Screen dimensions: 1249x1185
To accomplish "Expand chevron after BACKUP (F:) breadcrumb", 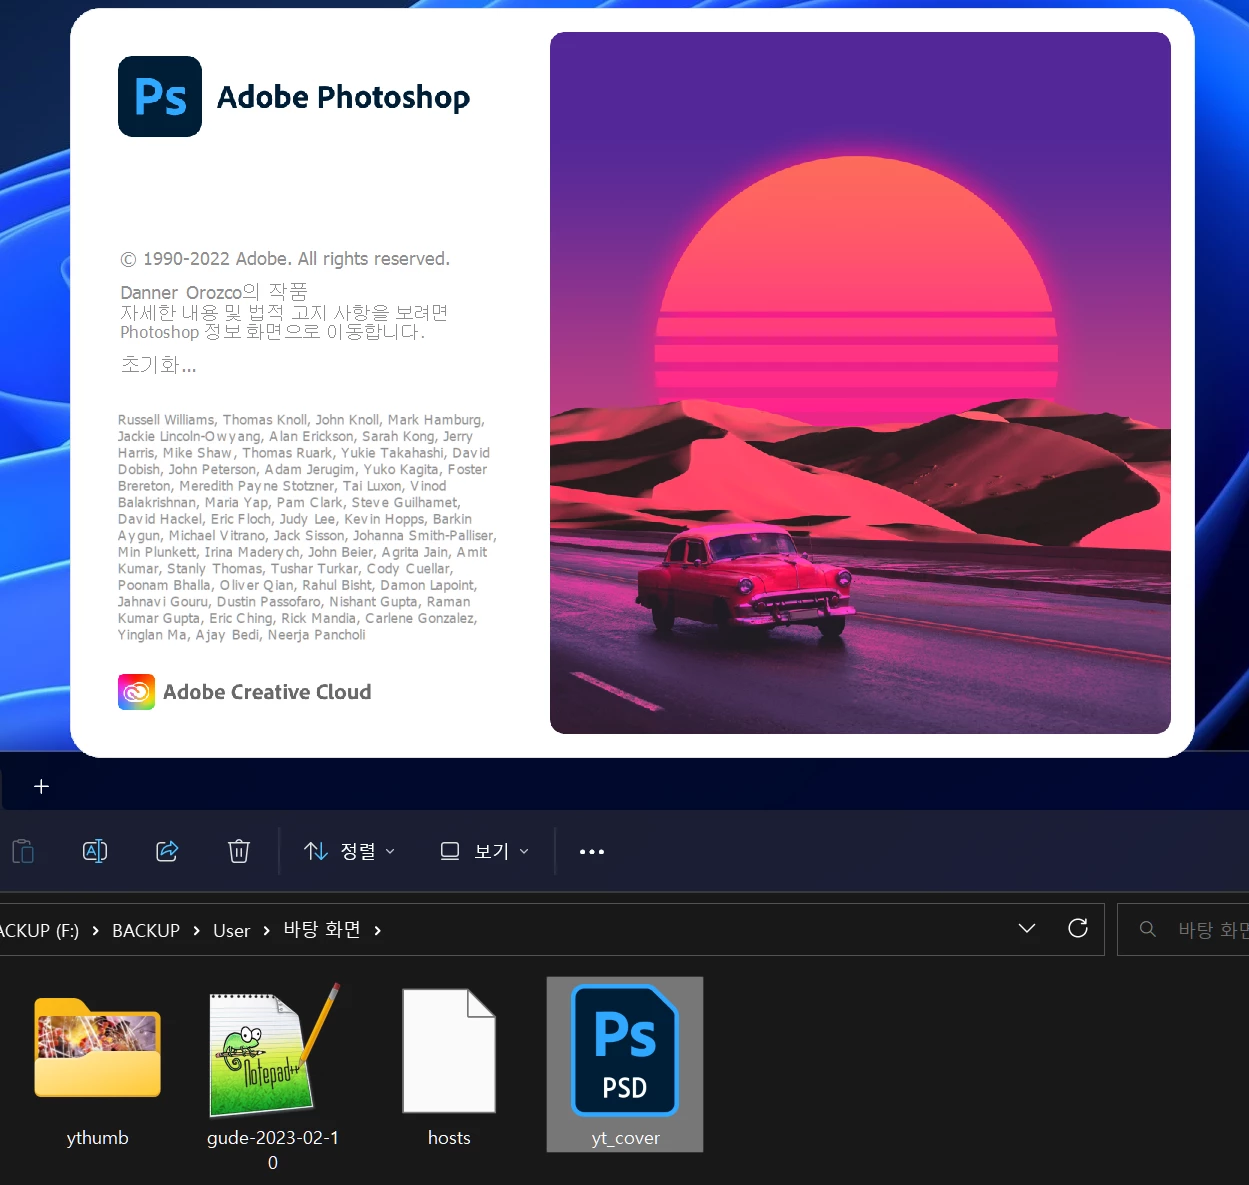I will tap(95, 931).
